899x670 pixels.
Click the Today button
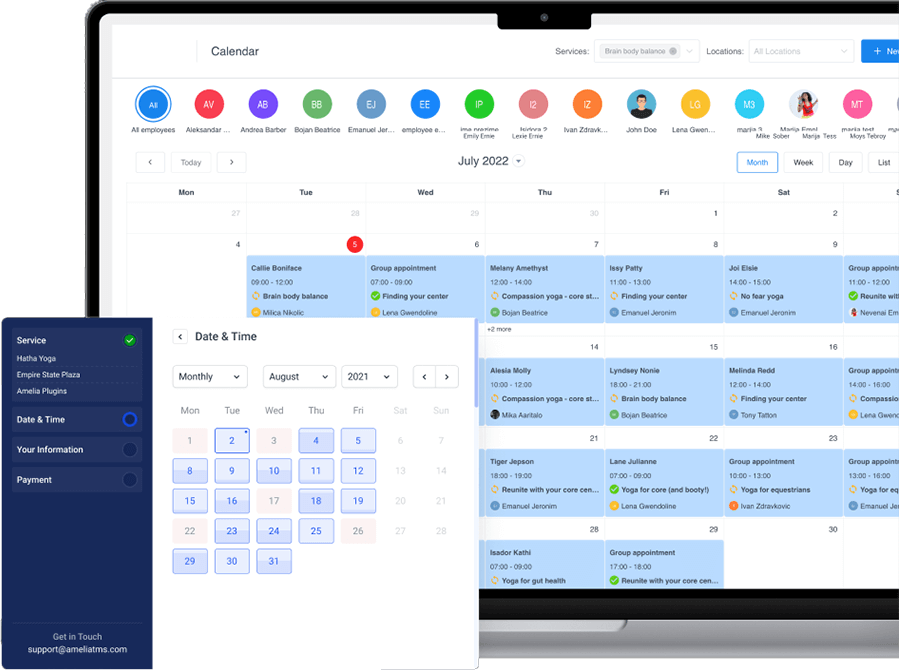coord(191,162)
